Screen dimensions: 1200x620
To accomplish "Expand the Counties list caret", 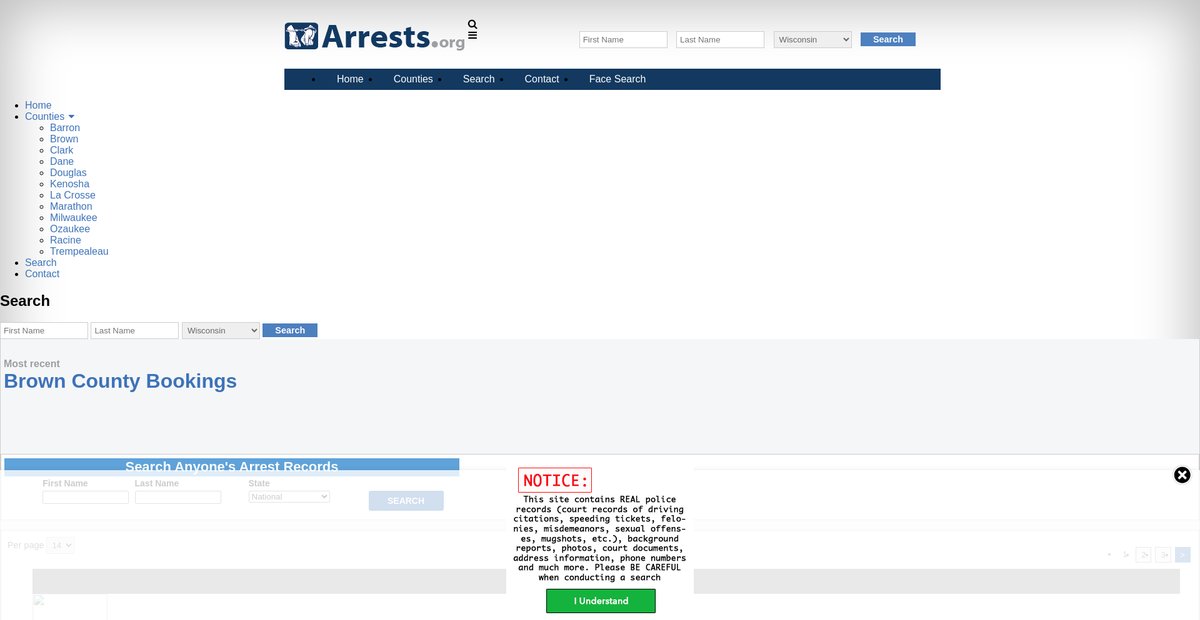I will pos(71,117).
